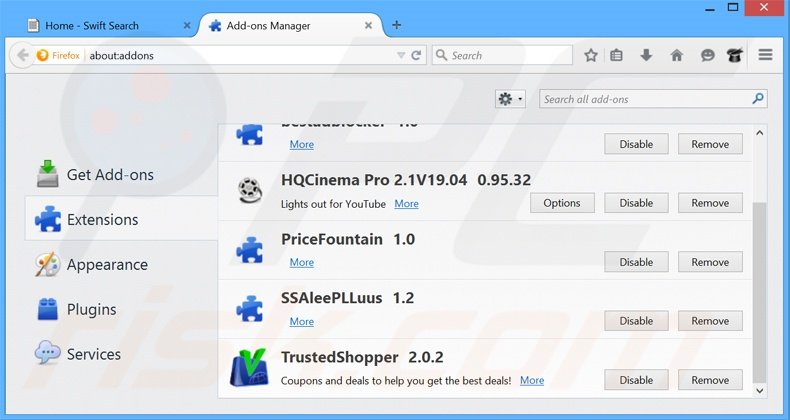Open More link for TrustedShopper

pyautogui.click(x=532, y=380)
